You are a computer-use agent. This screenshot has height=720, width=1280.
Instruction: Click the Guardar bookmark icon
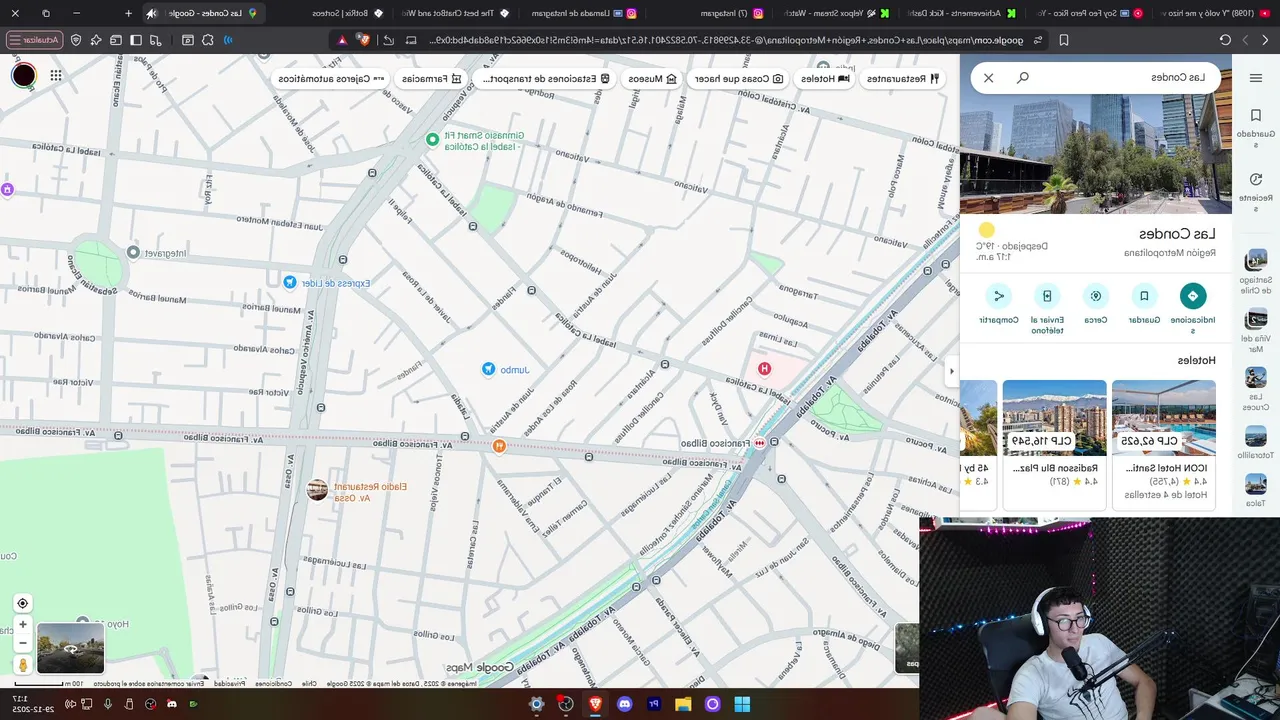point(1144,296)
